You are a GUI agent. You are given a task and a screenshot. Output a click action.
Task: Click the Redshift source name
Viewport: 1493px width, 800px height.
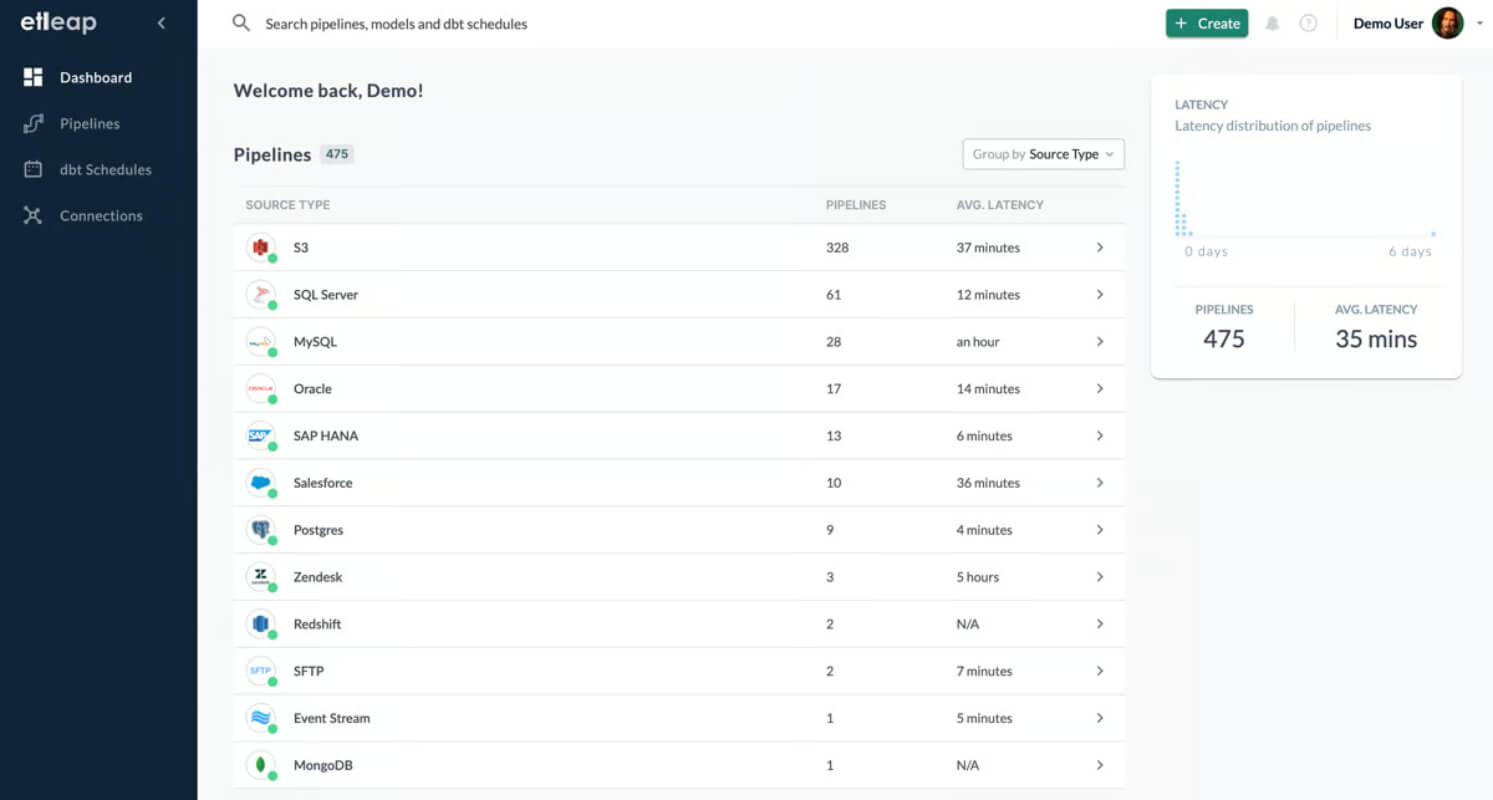tap(317, 623)
